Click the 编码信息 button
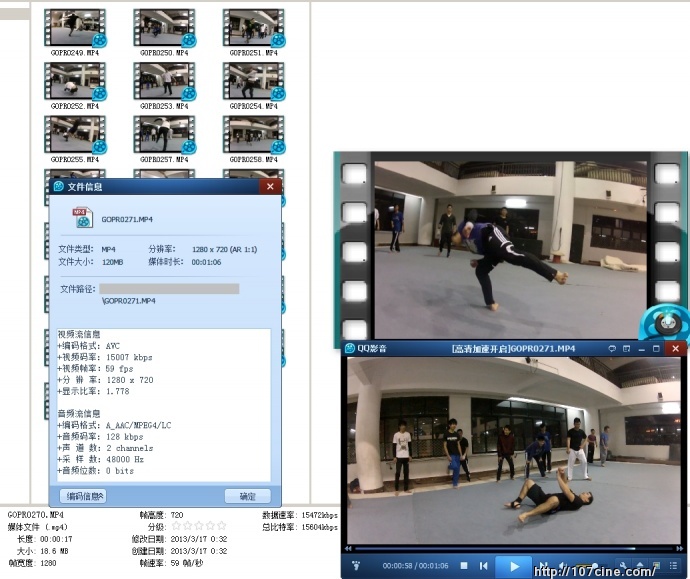 [x=86, y=496]
